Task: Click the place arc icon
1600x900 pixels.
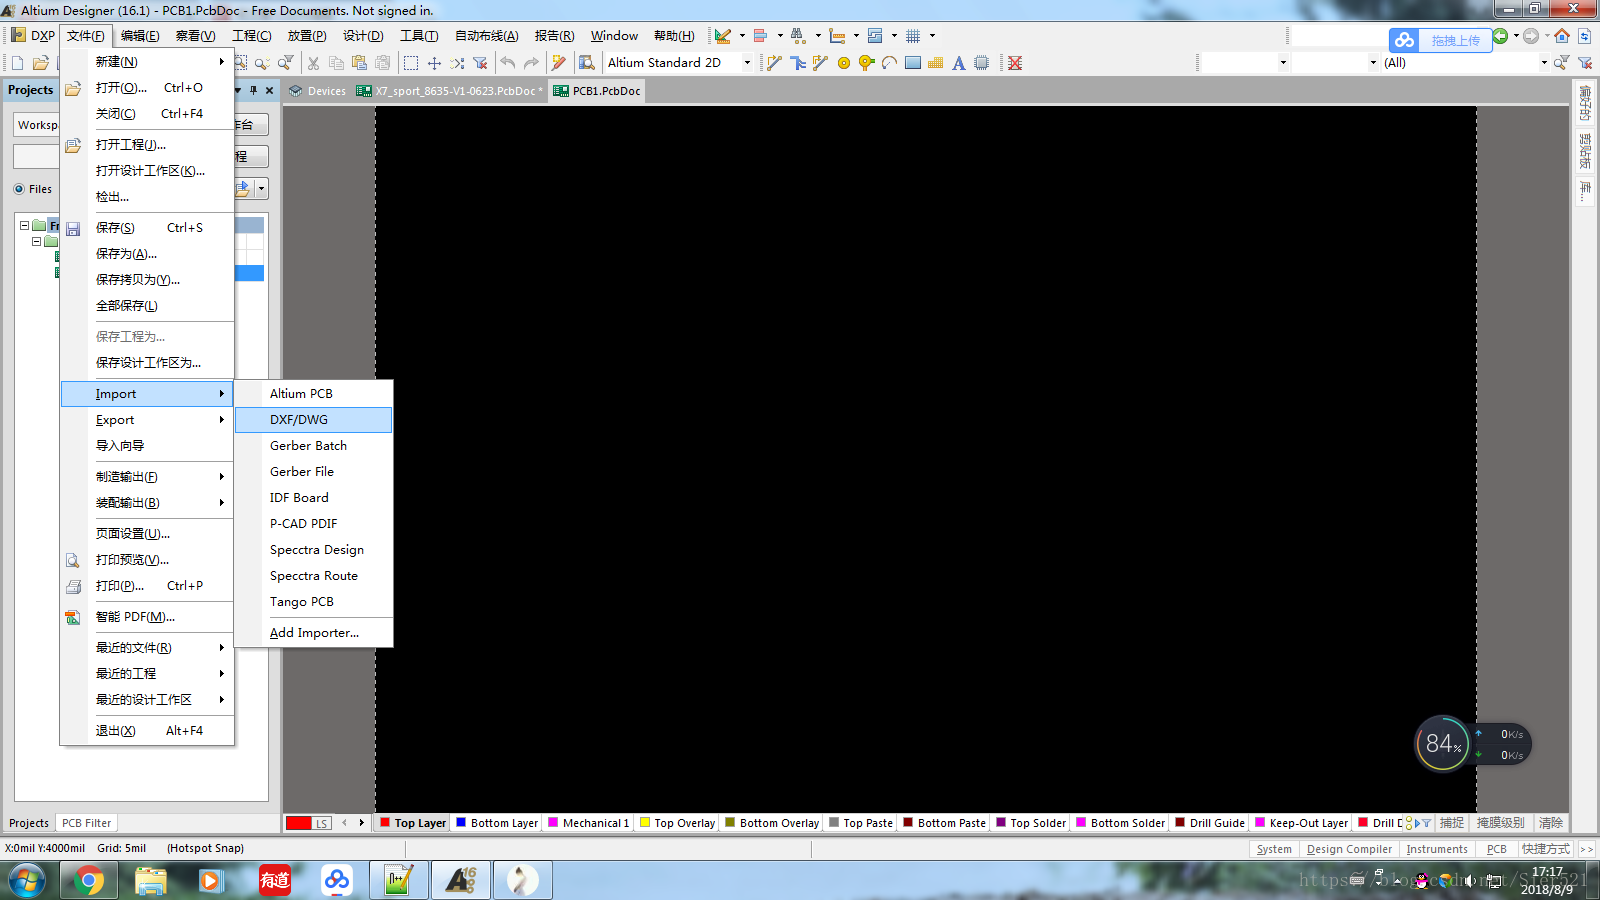Action: pos(889,63)
